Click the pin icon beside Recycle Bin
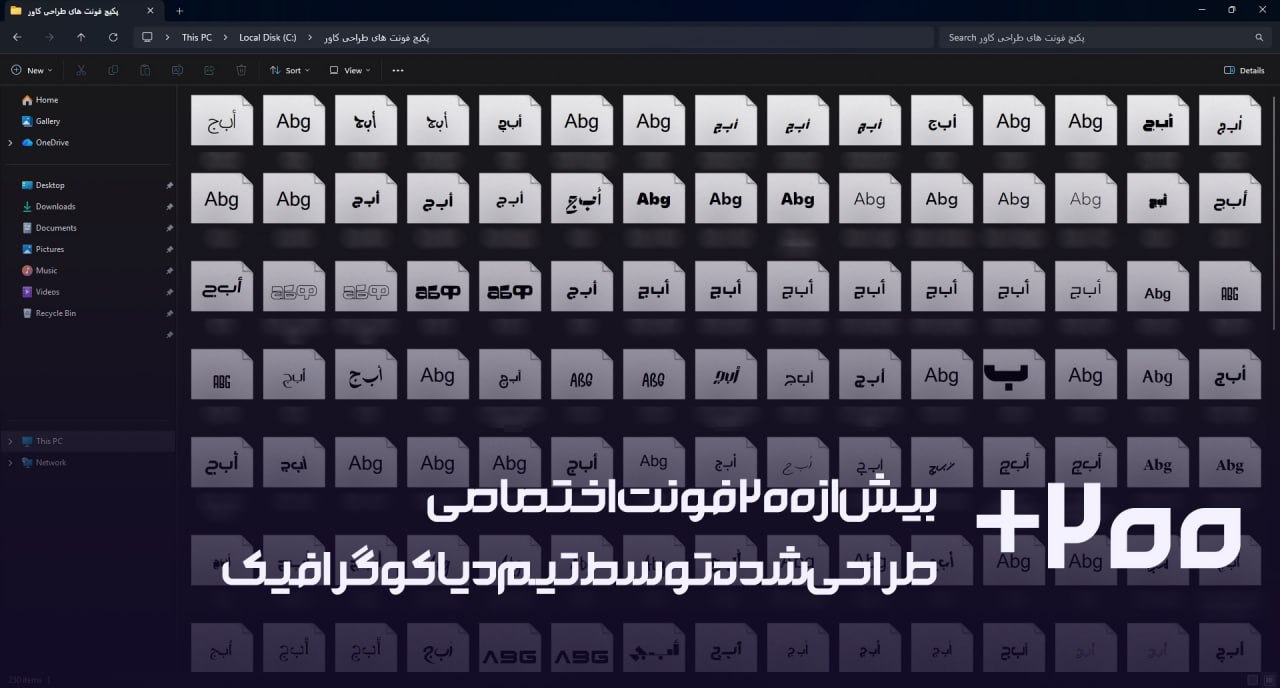This screenshot has width=1280, height=688. 169,313
